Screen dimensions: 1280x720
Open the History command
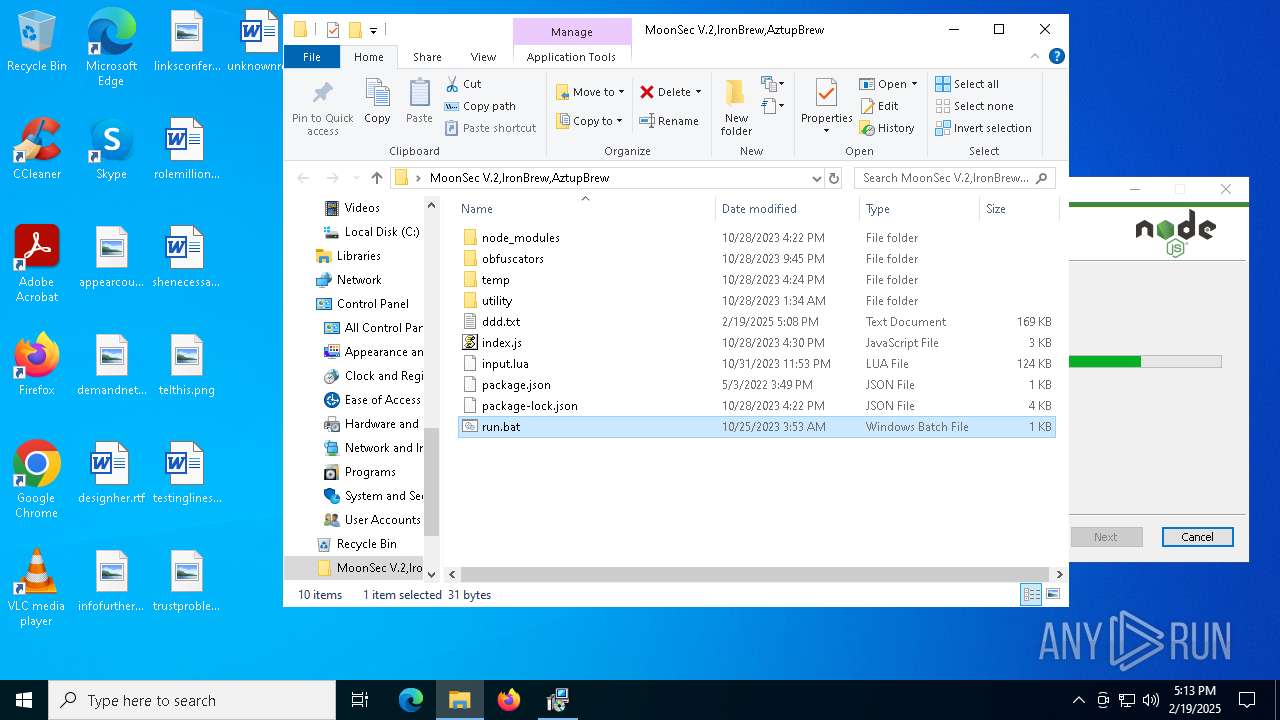pos(887,128)
